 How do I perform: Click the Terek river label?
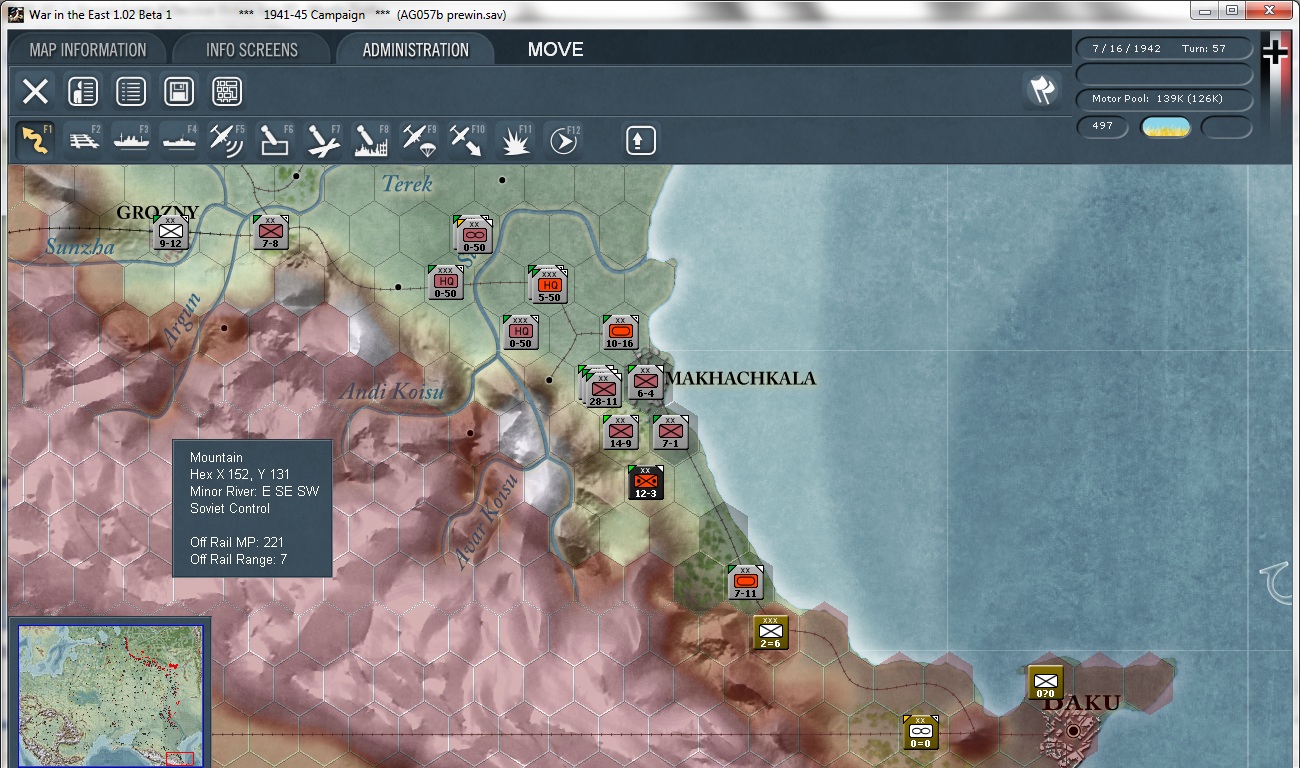(x=407, y=183)
